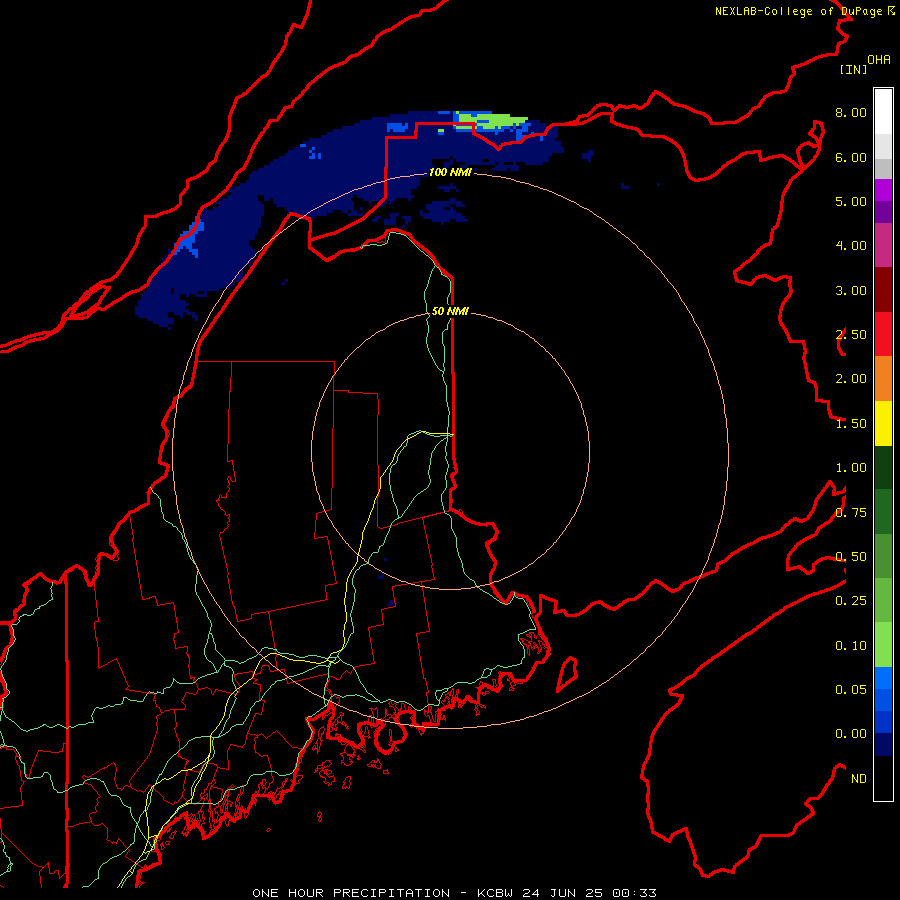This screenshot has height=900, width=900.
Task: Click the 100 NMI range ring label
Action: coord(450,172)
